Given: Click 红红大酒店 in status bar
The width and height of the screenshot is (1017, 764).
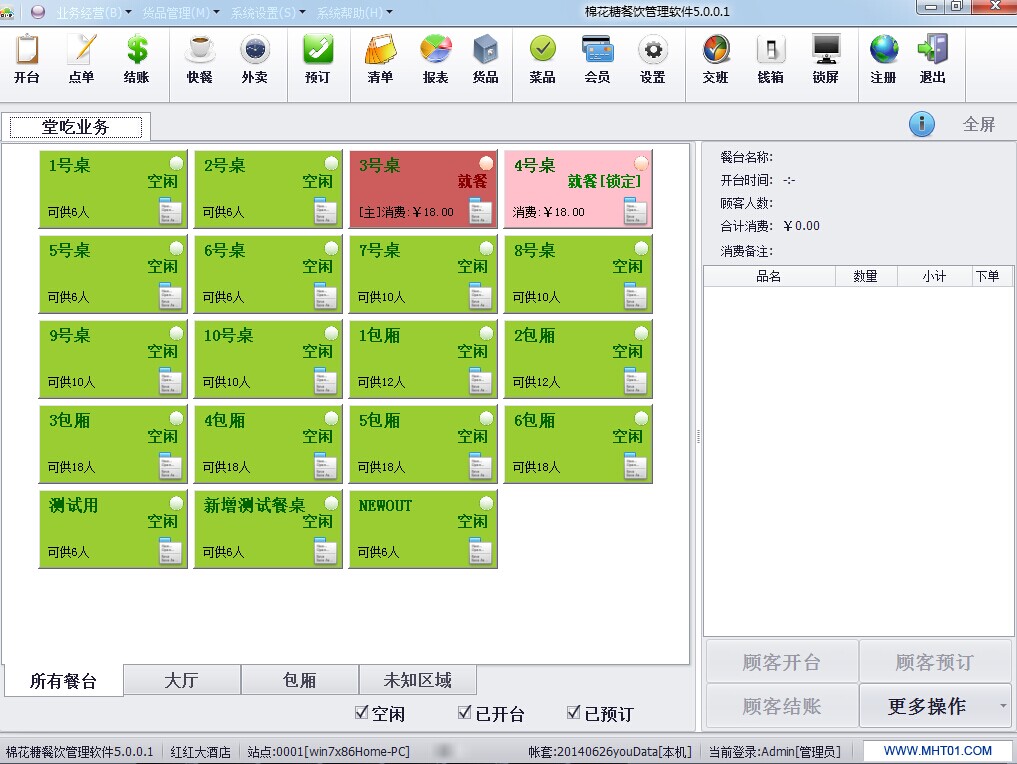Looking at the screenshot, I should pos(200,752).
